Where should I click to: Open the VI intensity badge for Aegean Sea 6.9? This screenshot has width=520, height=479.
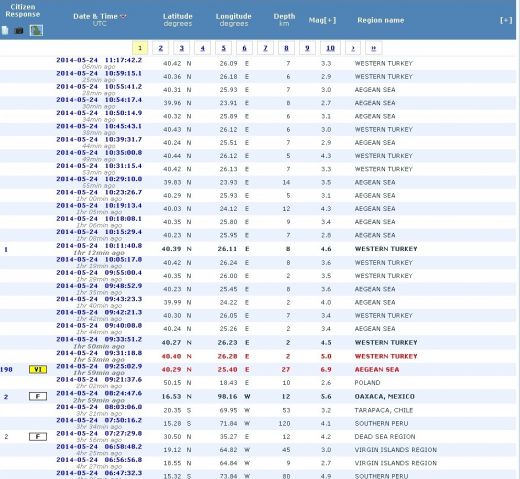(x=38, y=369)
